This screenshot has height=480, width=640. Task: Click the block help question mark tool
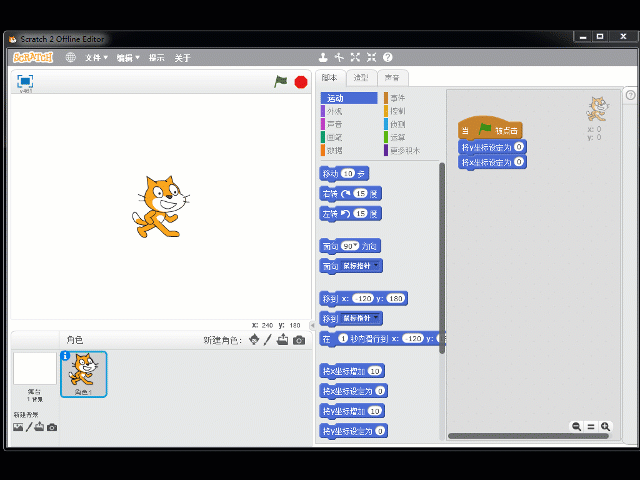pos(387,58)
